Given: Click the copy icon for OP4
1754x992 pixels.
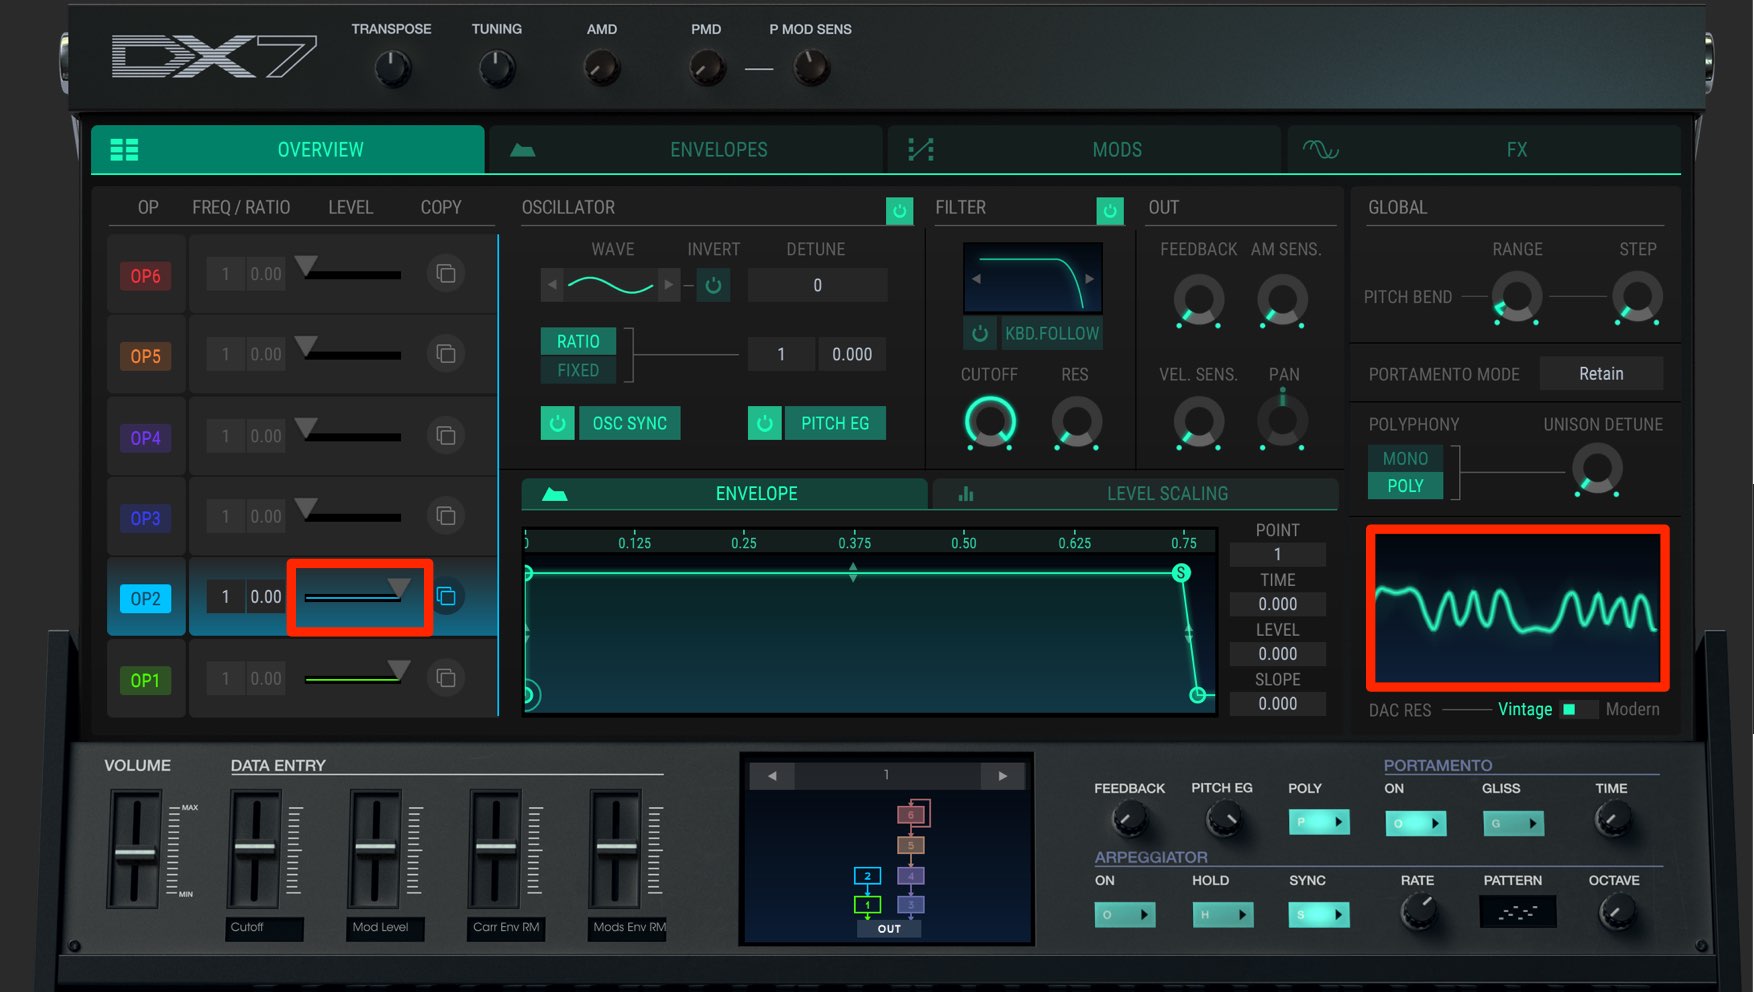Looking at the screenshot, I should pyautogui.click(x=446, y=436).
